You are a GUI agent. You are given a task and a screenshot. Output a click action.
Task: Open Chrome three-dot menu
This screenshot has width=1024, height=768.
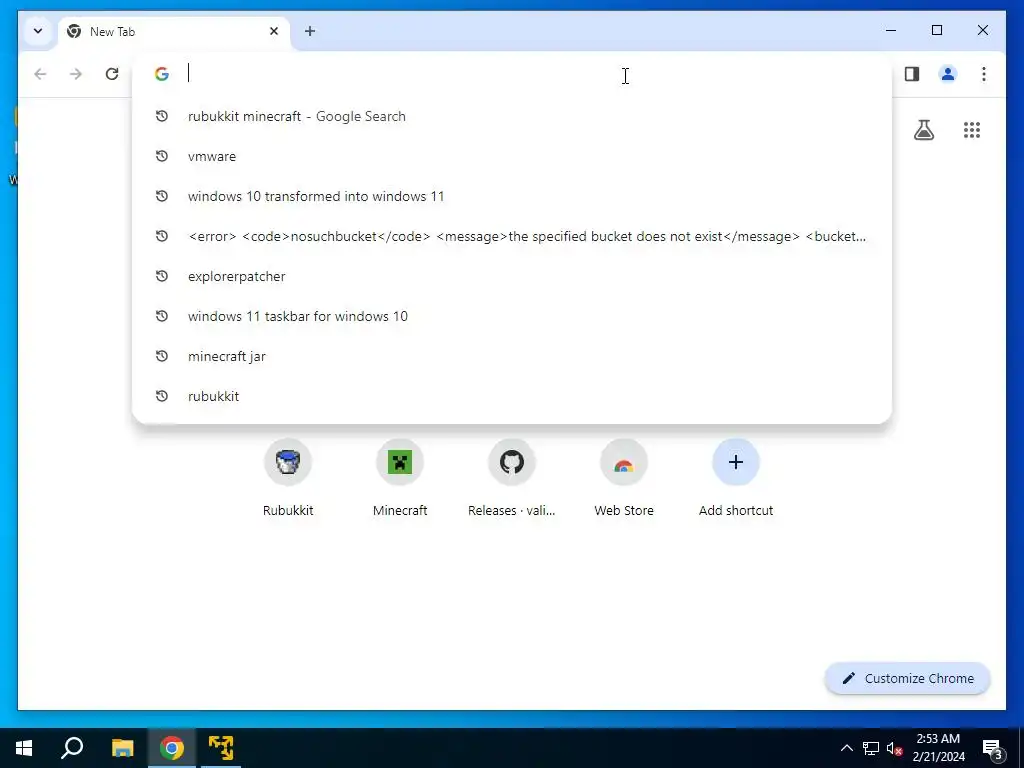point(984,74)
